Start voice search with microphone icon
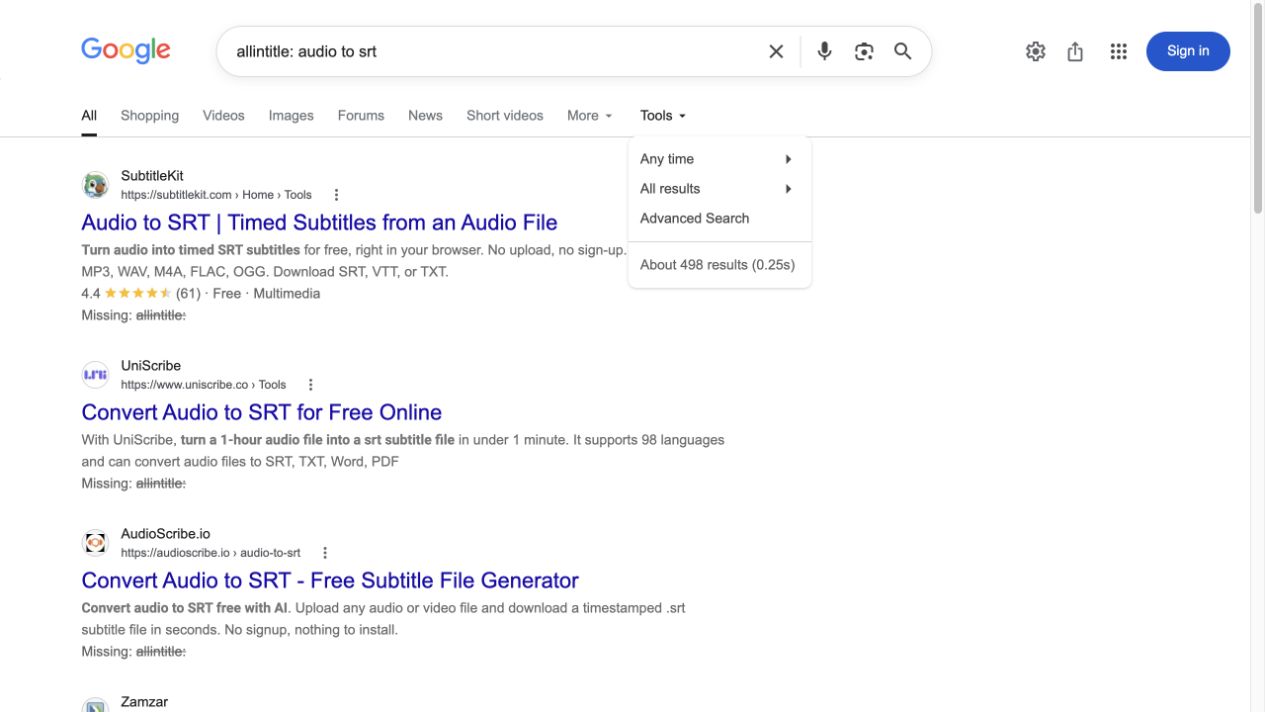The image size is (1265, 712). [824, 51]
